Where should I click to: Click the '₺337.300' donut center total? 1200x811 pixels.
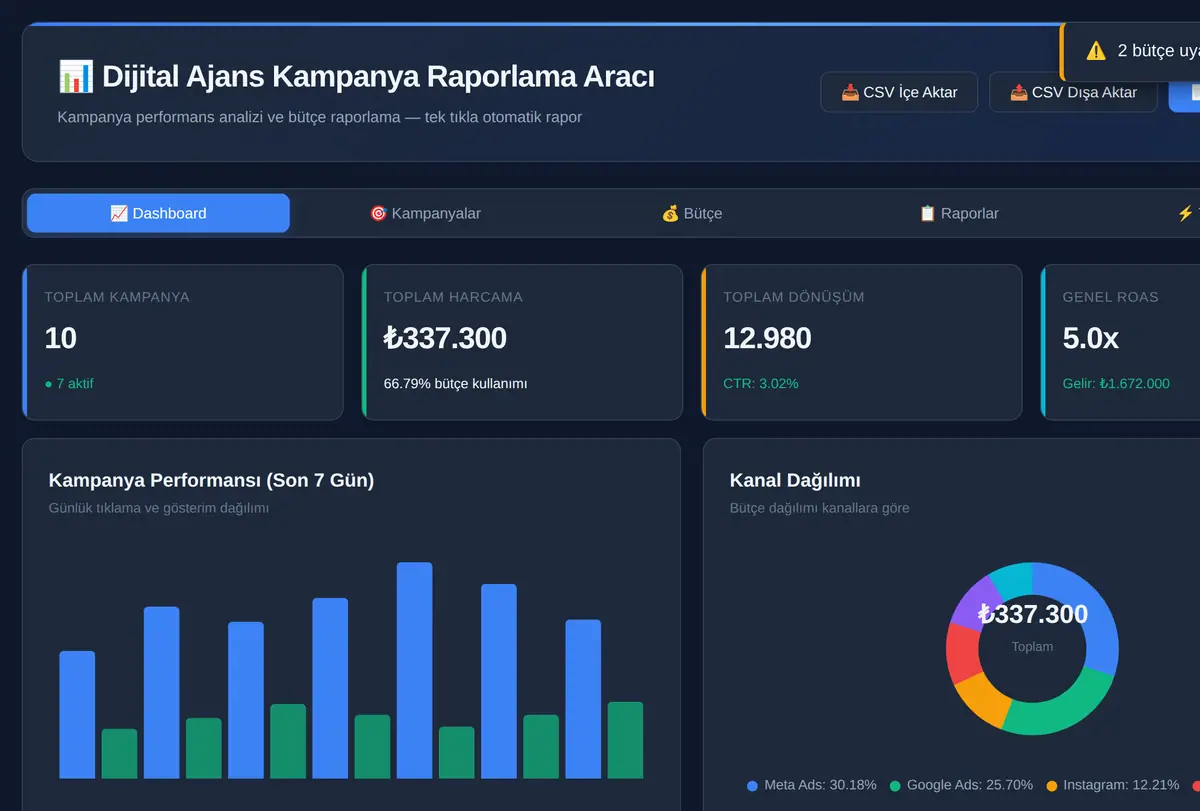[1032, 614]
